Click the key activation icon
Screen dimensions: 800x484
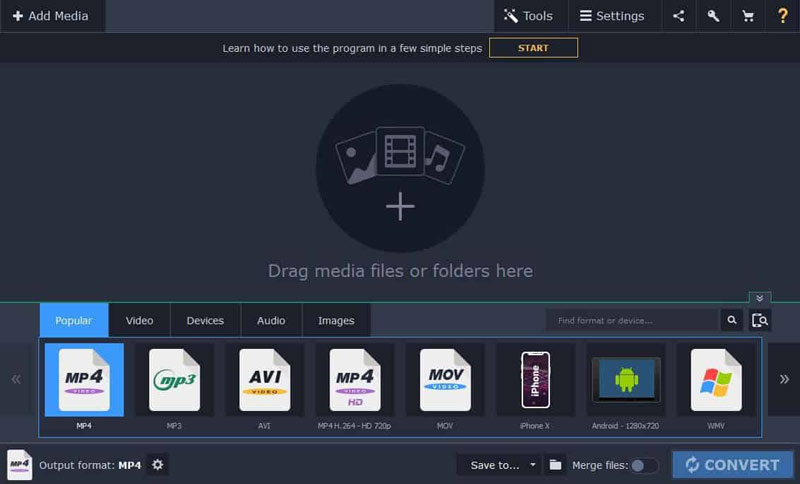tap(713, 16)
